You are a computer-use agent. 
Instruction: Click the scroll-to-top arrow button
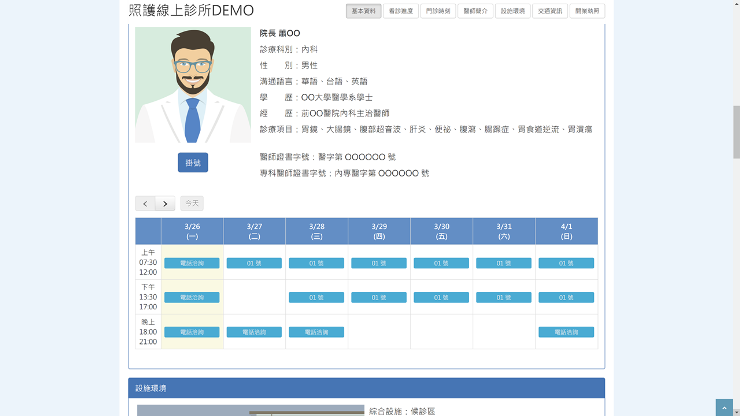(724, 407)
